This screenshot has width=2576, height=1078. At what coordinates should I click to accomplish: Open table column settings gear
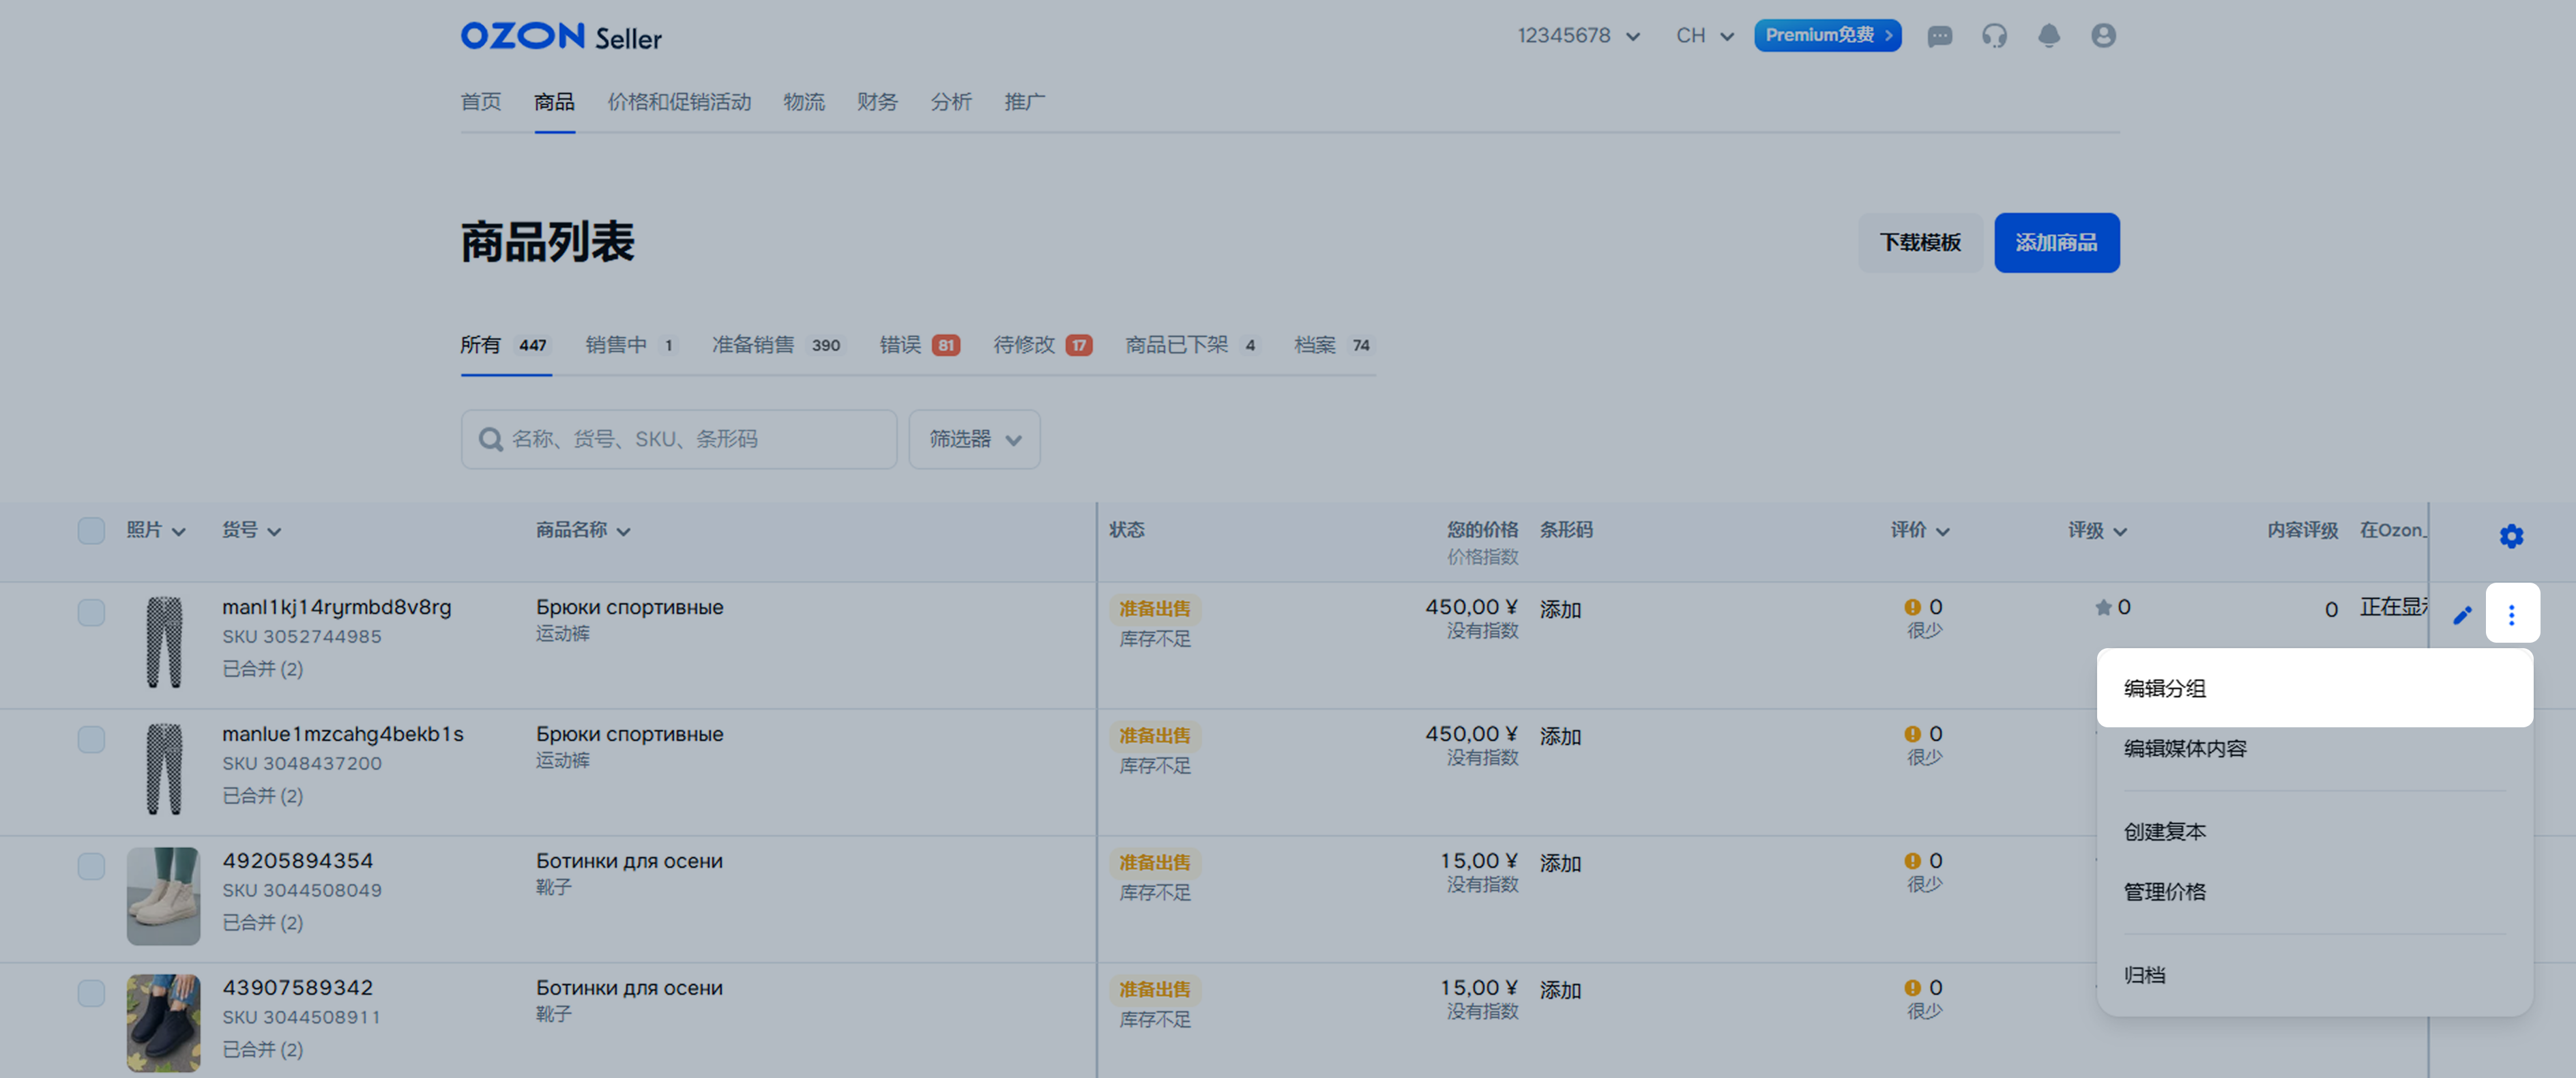pyautogui.click(x=2510, y=536)
